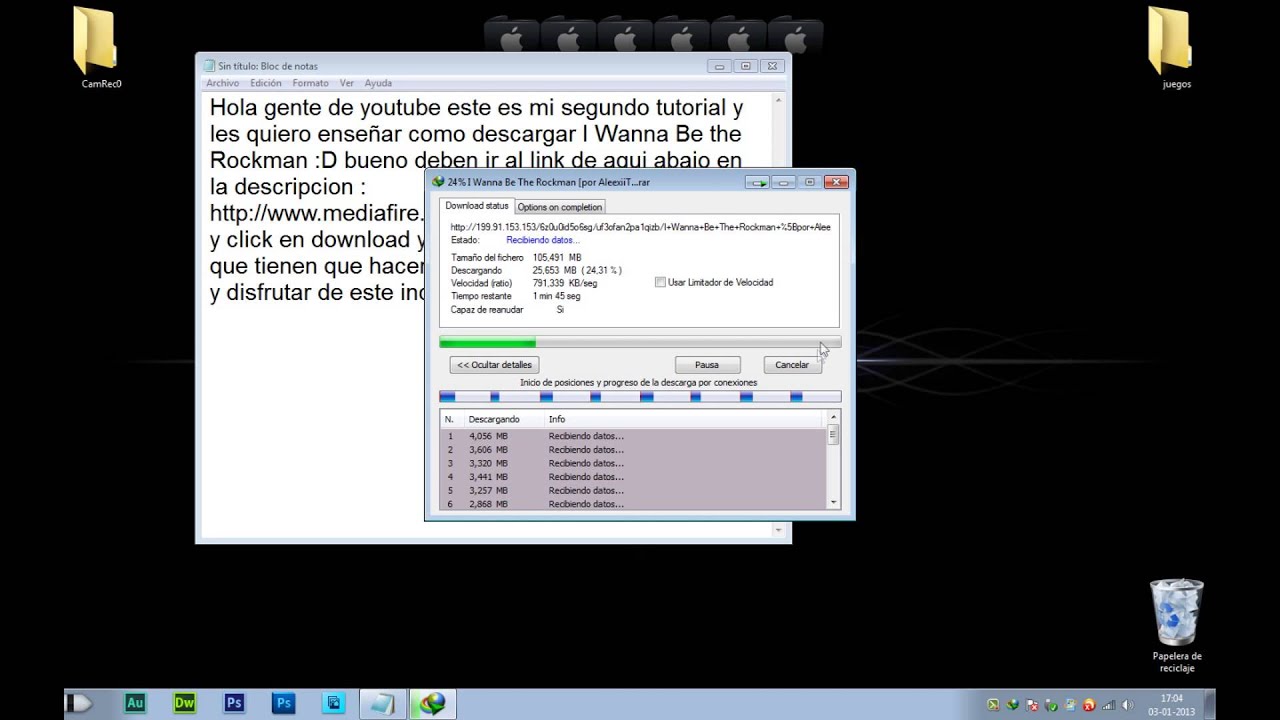Open Adobe Audition from the taskbar
The image size is (1280, 720).
pos(135,703)
